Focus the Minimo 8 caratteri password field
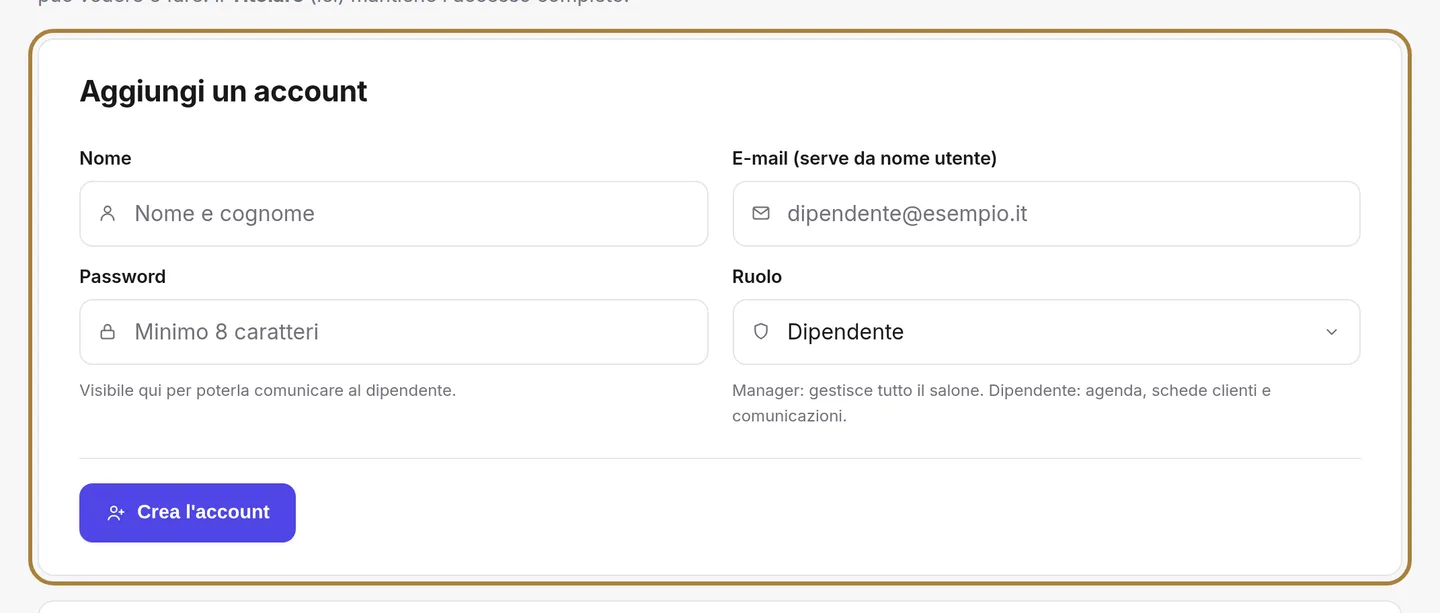 394,332
